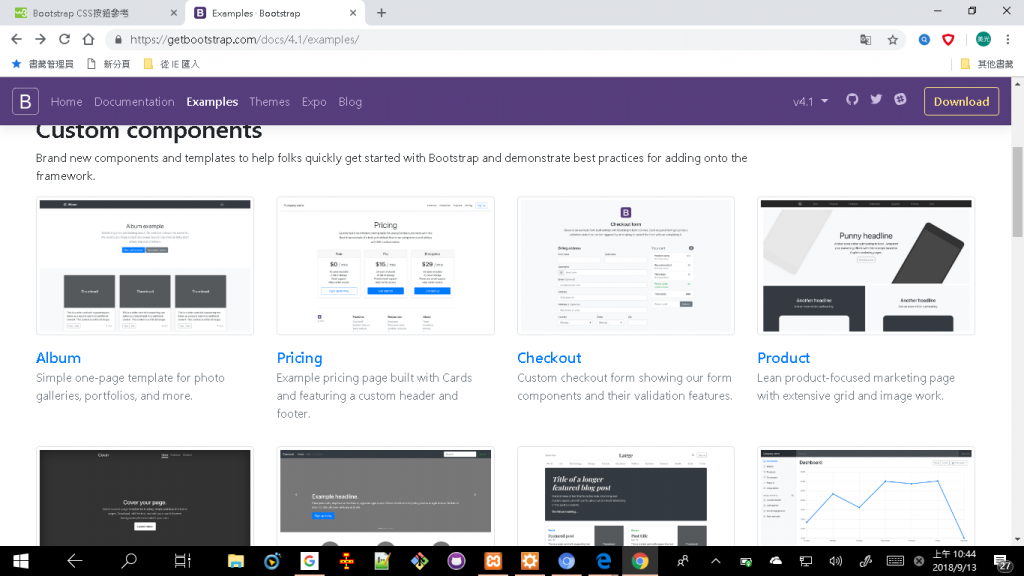Screen dimensions: 1024x576
Task: Close the Examples · Bootstrap tab
Action: coord(353,12)
